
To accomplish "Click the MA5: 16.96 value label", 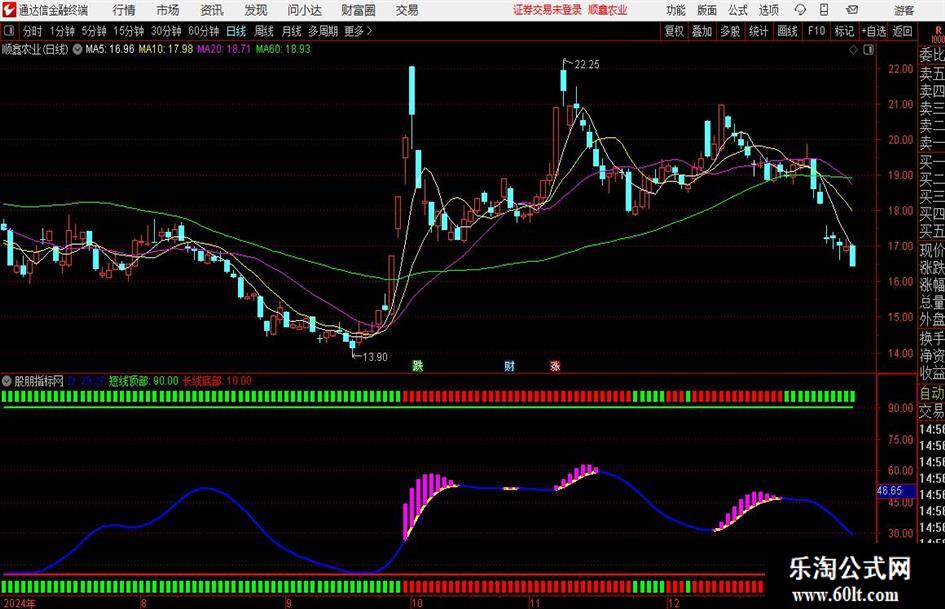I will pyautogui.click(x=110, y=49).
